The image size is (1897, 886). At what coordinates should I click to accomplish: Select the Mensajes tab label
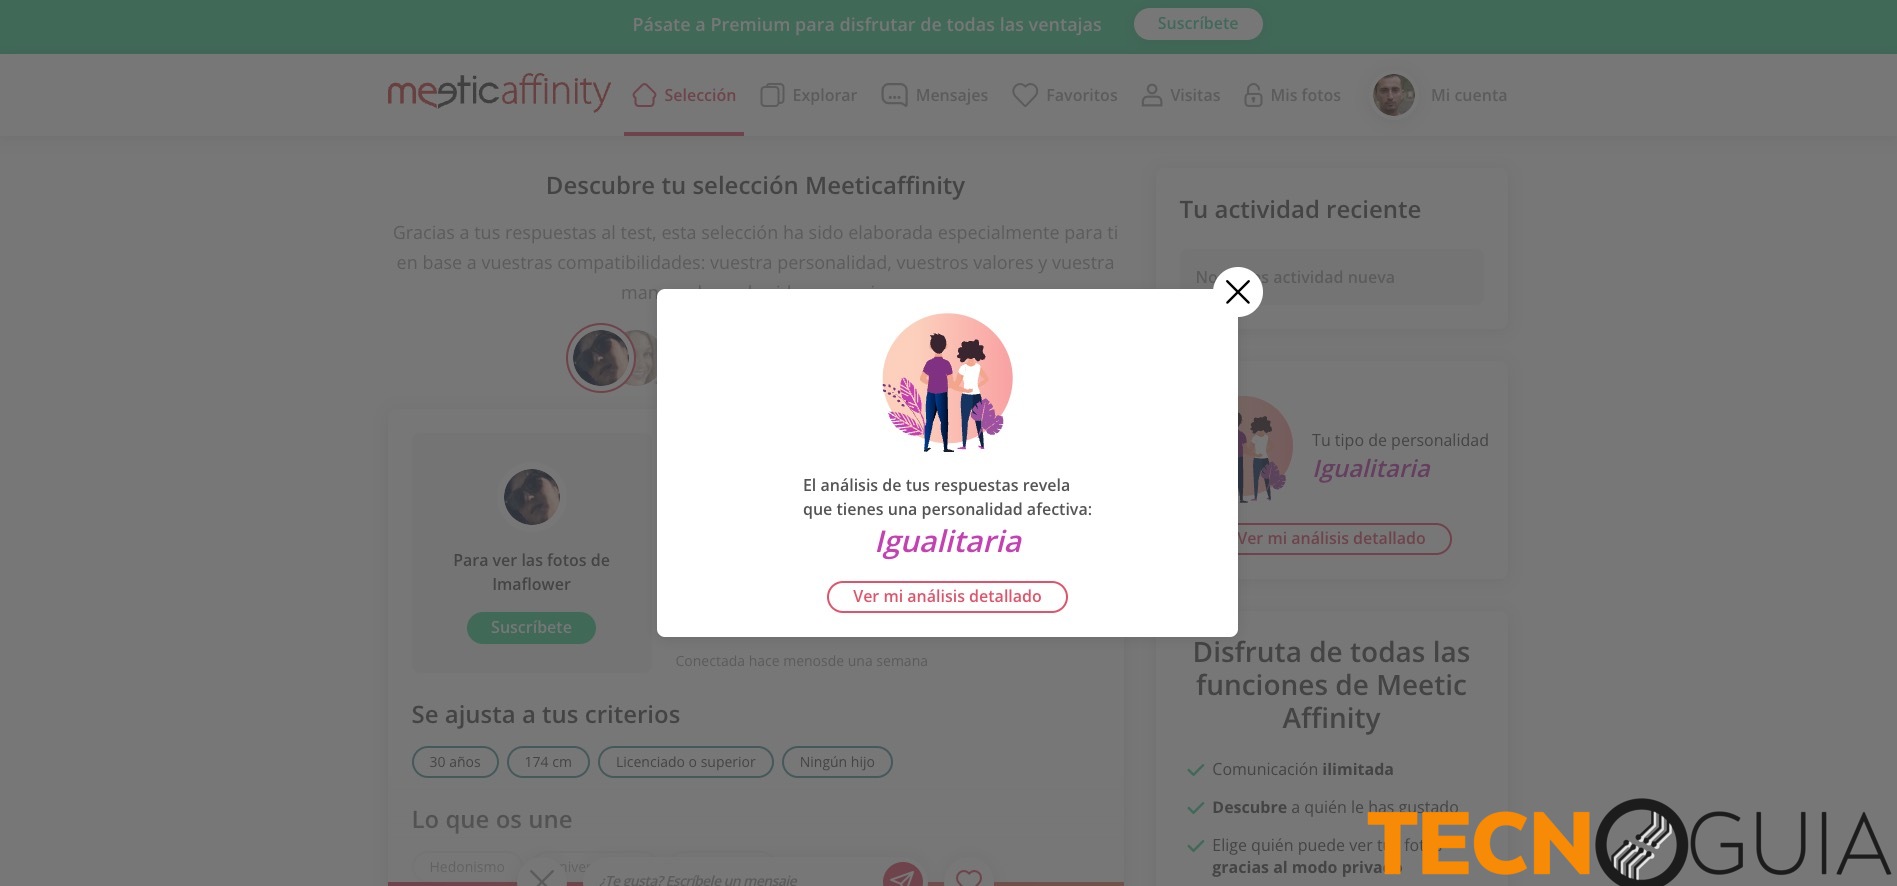952,95
